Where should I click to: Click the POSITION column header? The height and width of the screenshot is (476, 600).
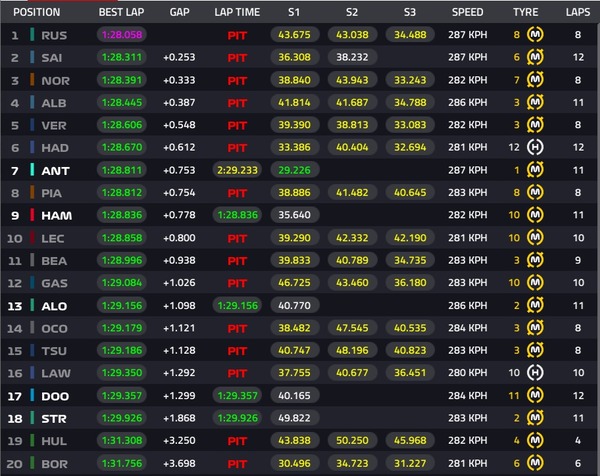(x=36, y=12)
